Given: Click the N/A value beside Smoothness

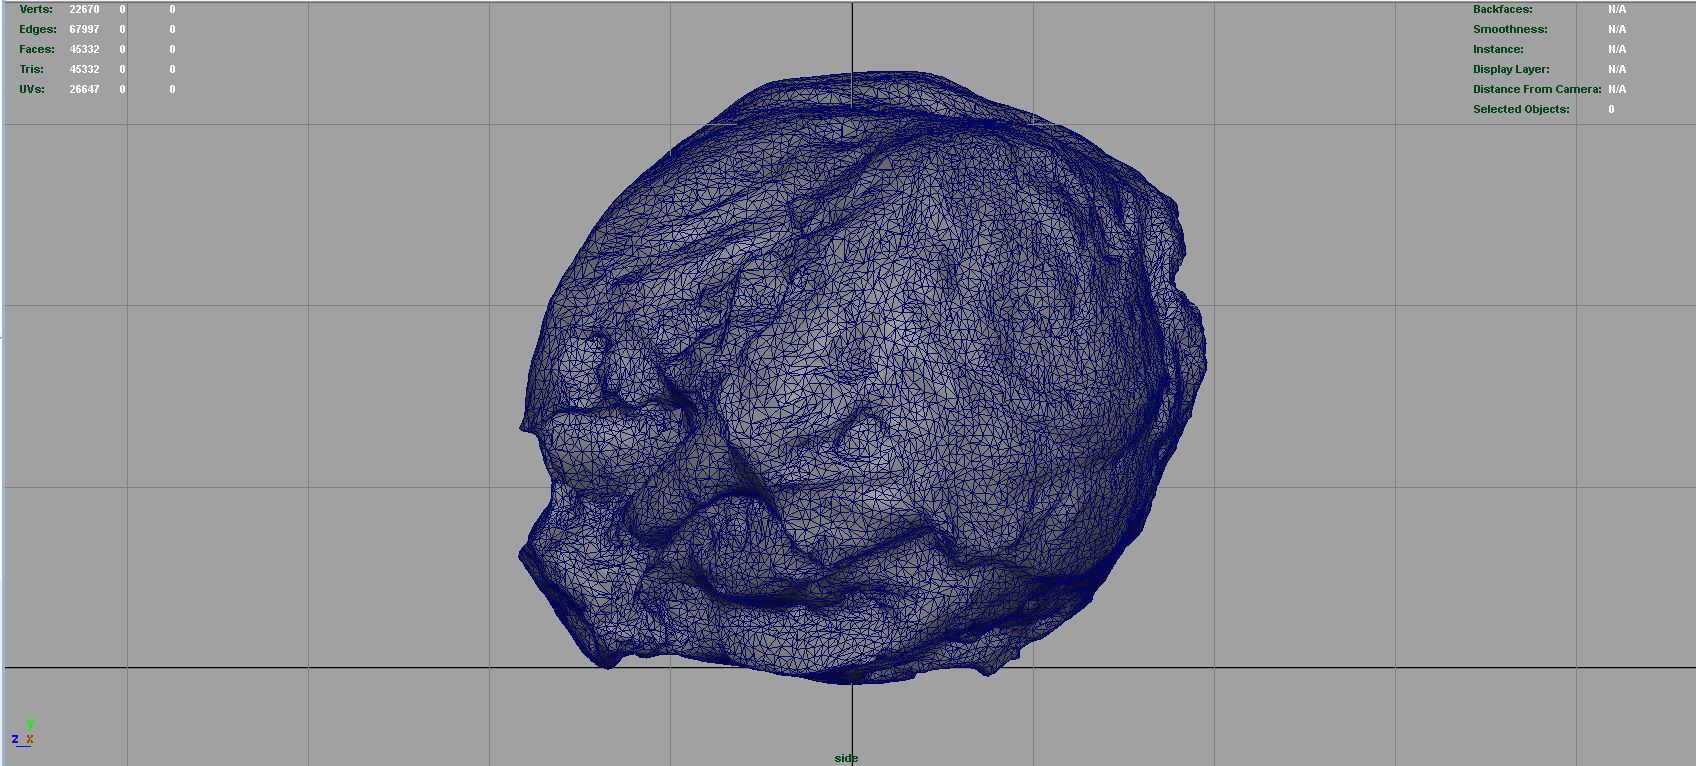Looking at the screenshot, I should pos(1617,29).
